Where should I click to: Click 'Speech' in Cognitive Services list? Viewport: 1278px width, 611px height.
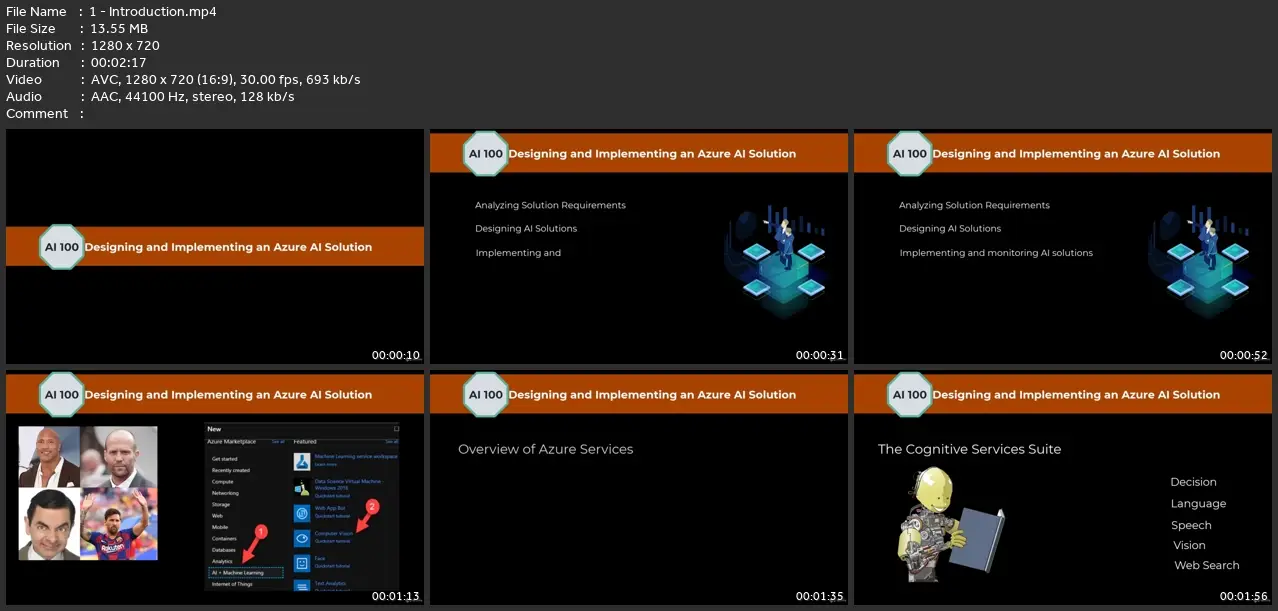[1191, 525]
